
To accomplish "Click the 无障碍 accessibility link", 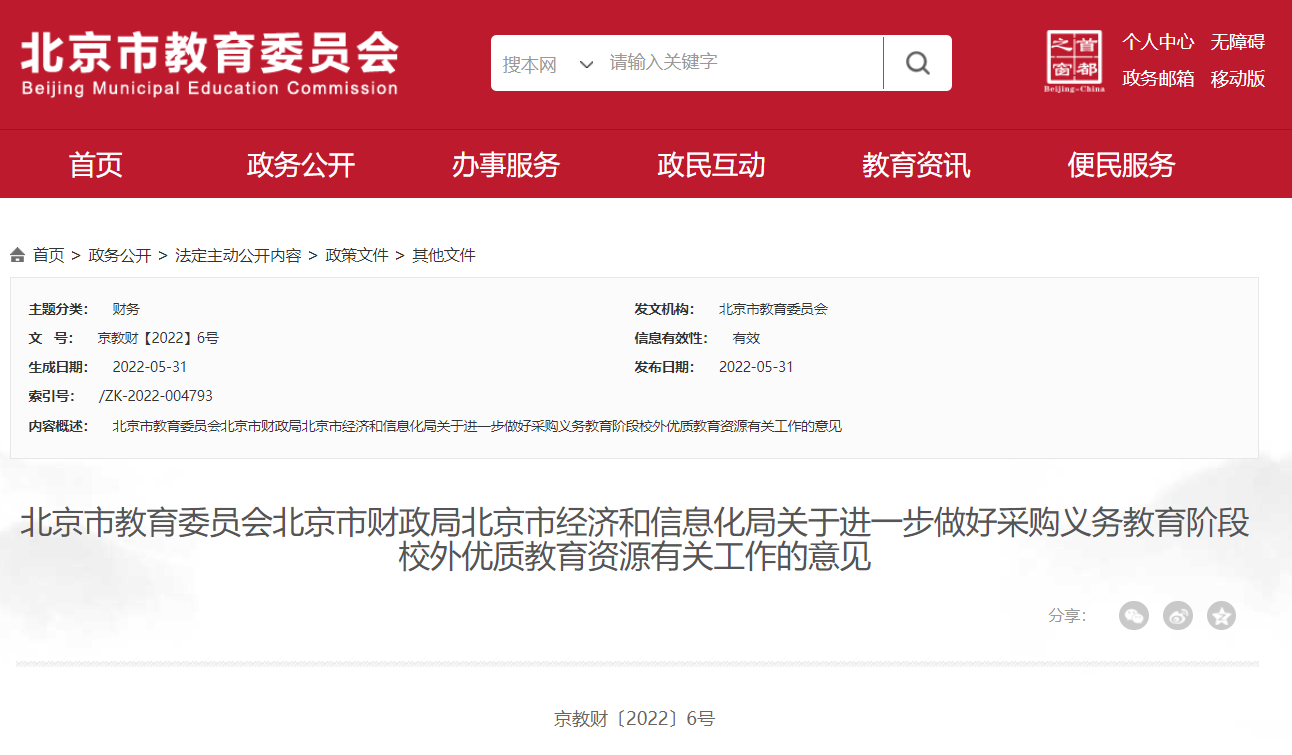I will [x=1238, y=42].
